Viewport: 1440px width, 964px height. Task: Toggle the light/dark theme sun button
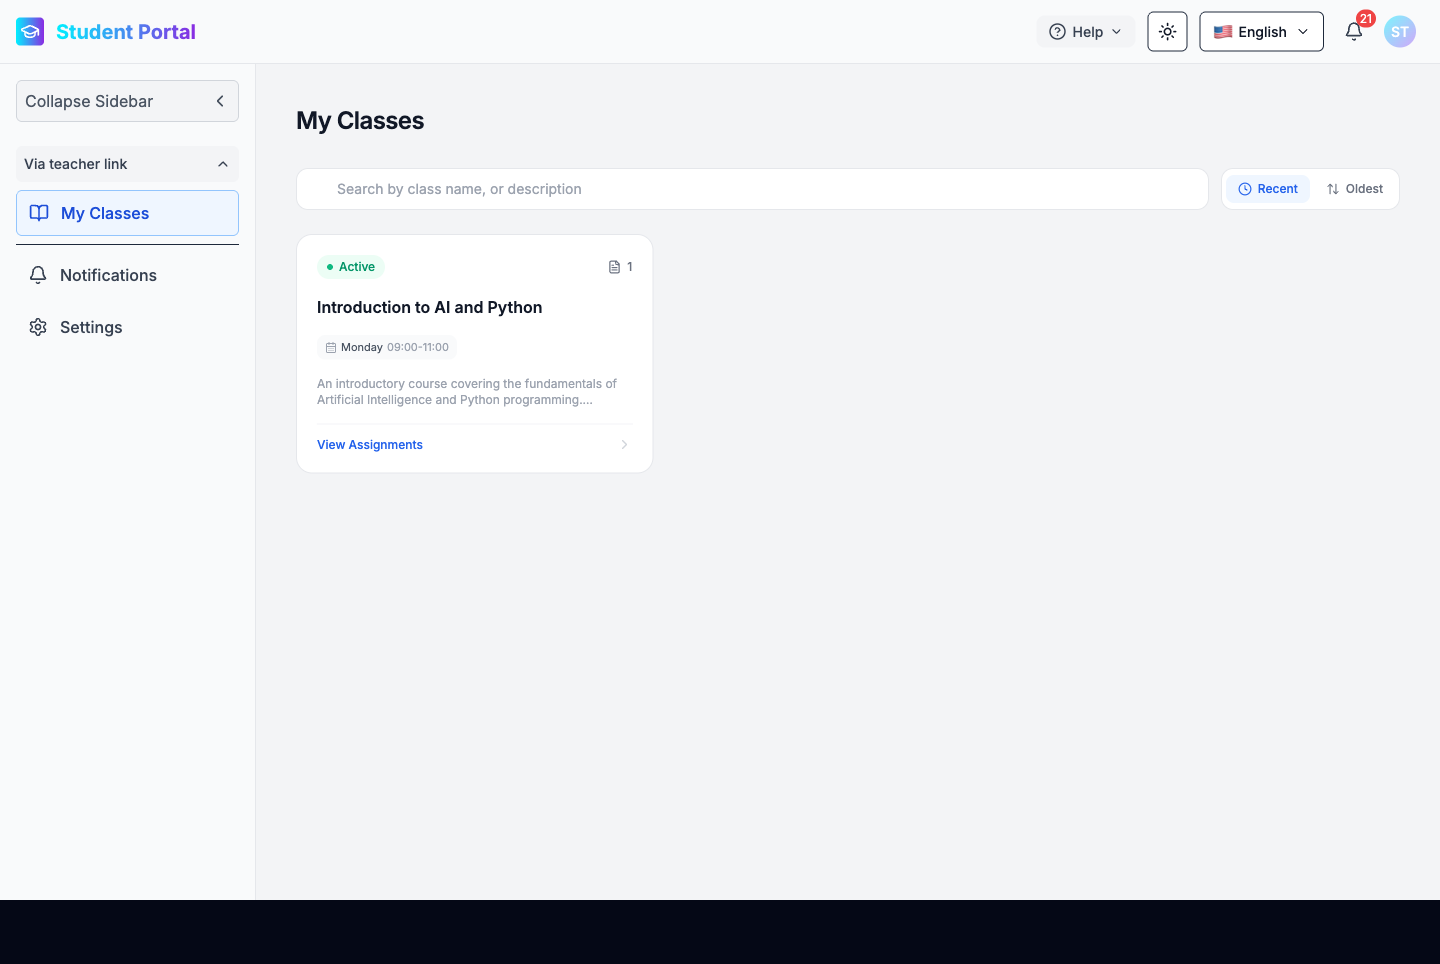[x=1167, y=32]
